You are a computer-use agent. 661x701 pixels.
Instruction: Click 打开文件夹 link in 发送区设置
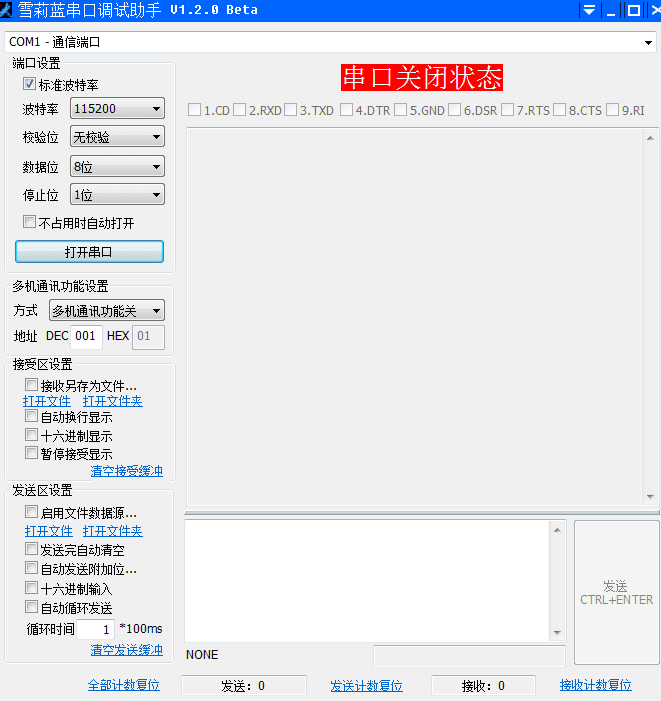click(113, 531)
